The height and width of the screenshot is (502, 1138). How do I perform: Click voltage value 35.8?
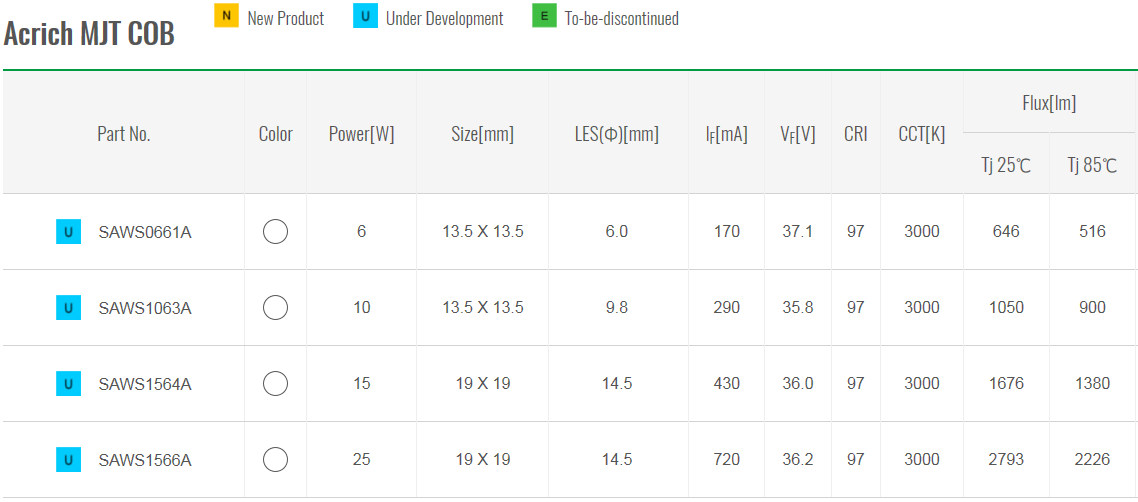798,308
